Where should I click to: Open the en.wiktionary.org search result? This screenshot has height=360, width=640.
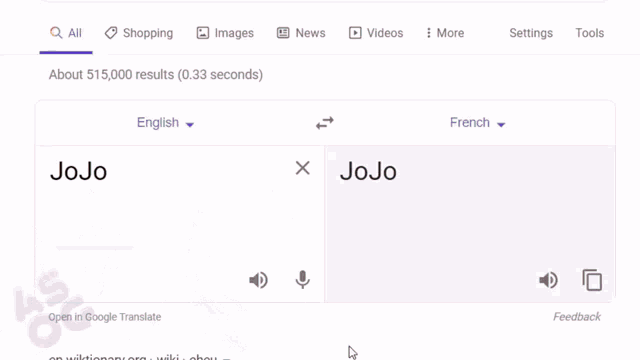139,357
